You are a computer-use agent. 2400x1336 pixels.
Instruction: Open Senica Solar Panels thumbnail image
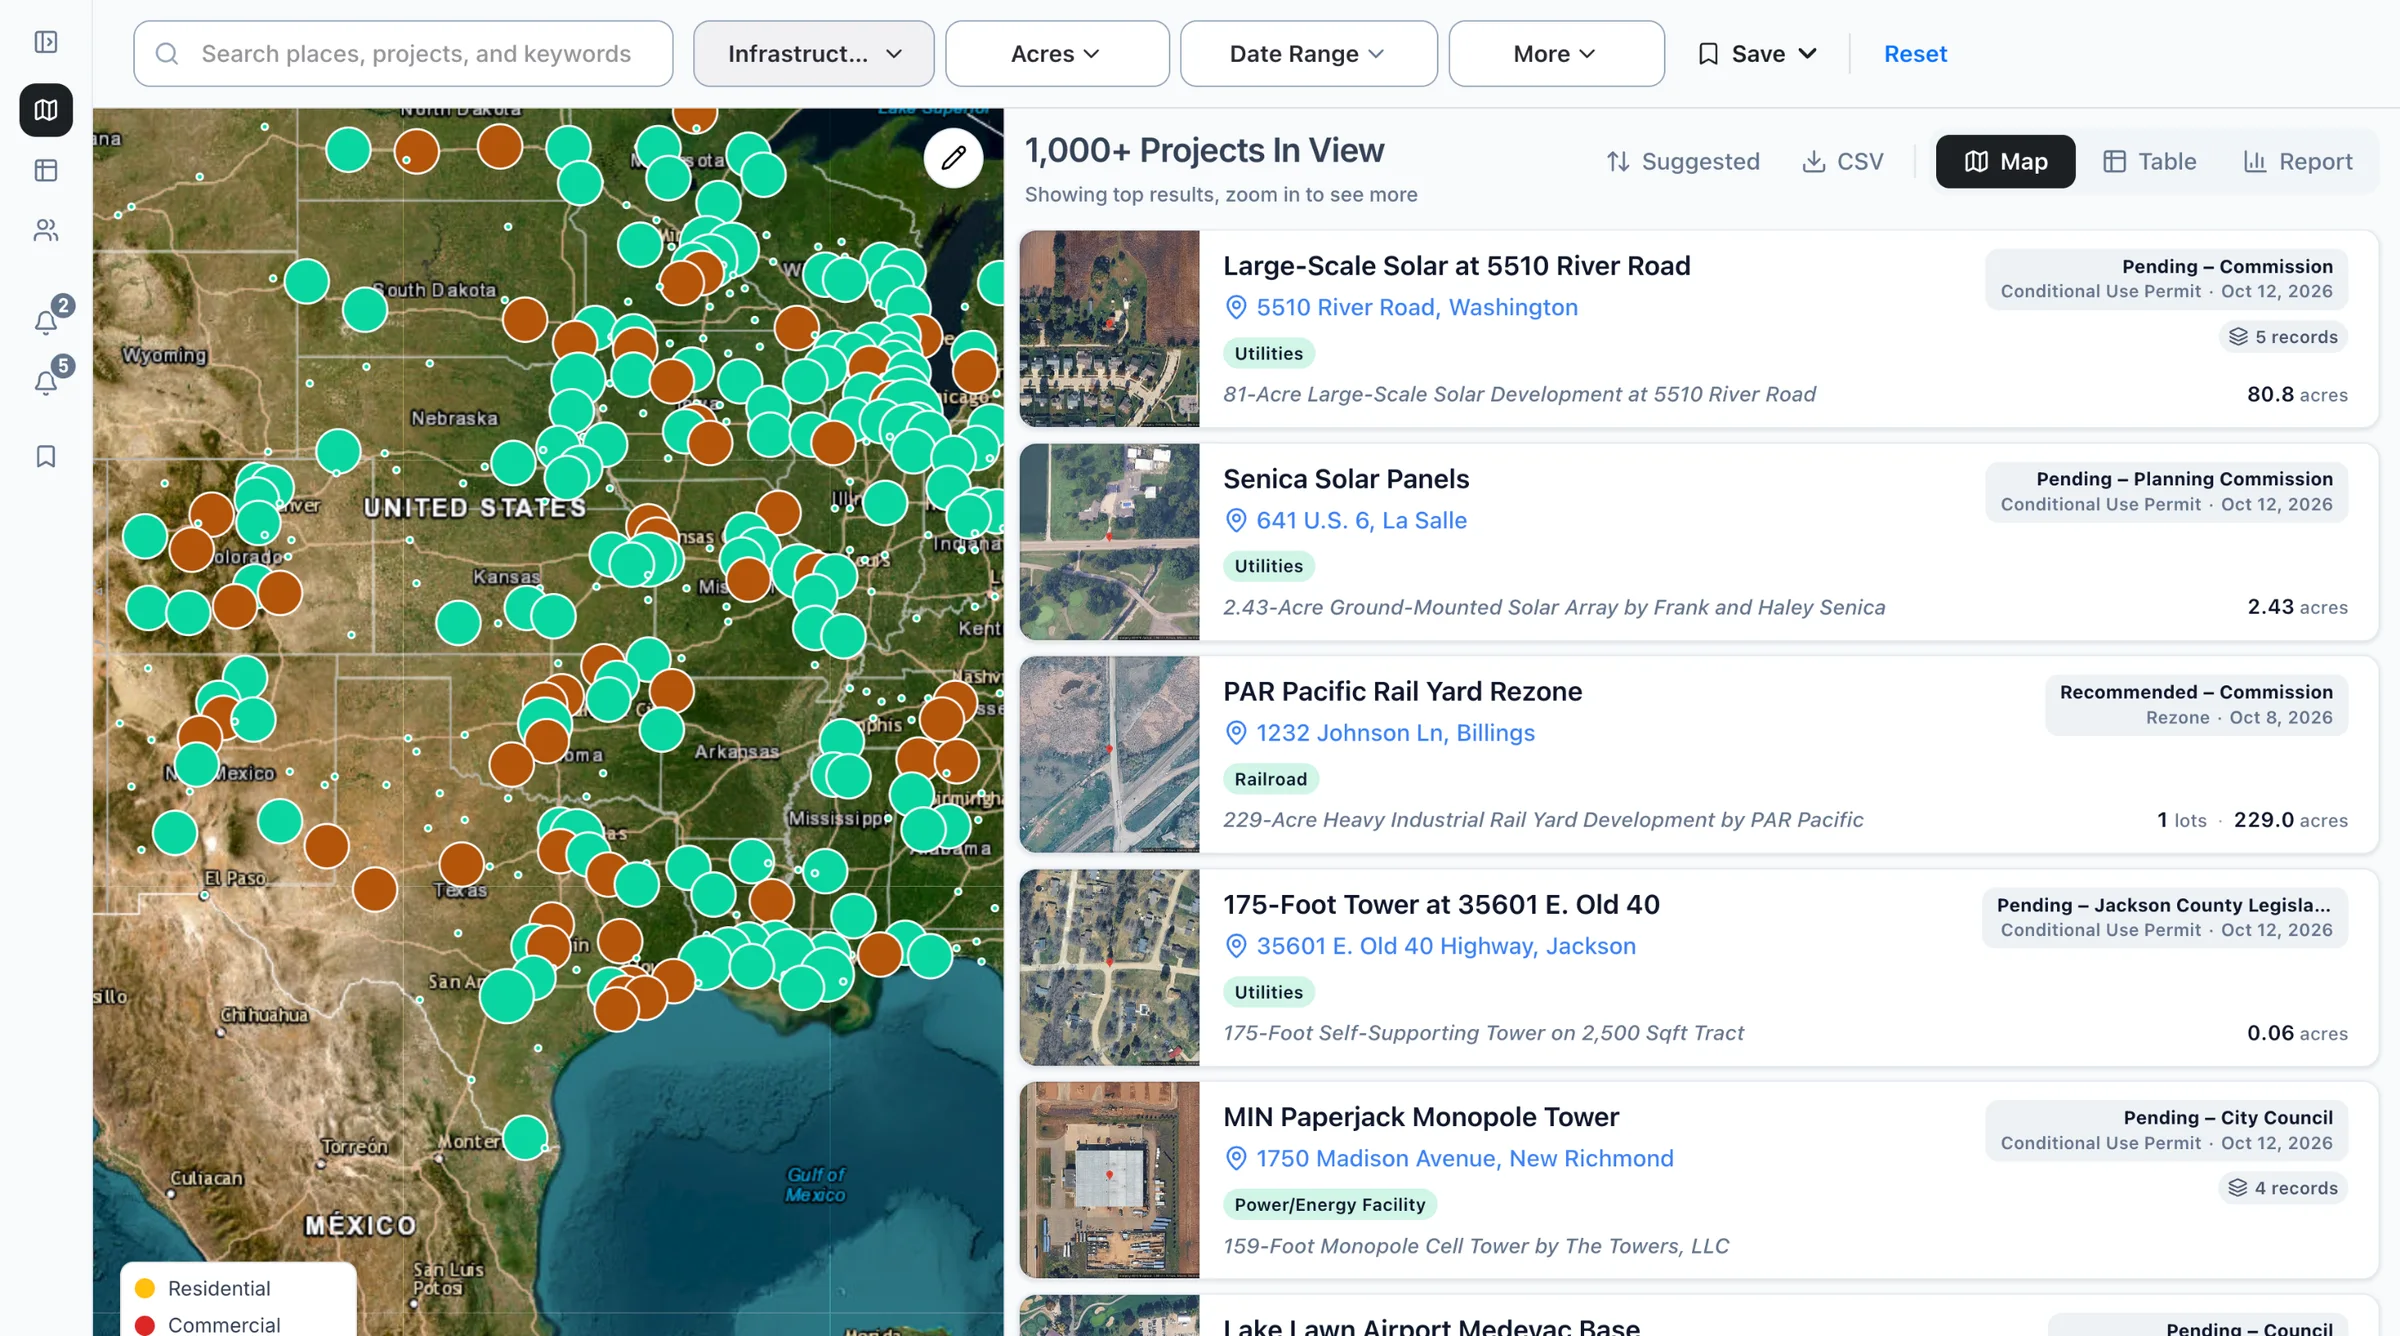[x=1109, y=542]
